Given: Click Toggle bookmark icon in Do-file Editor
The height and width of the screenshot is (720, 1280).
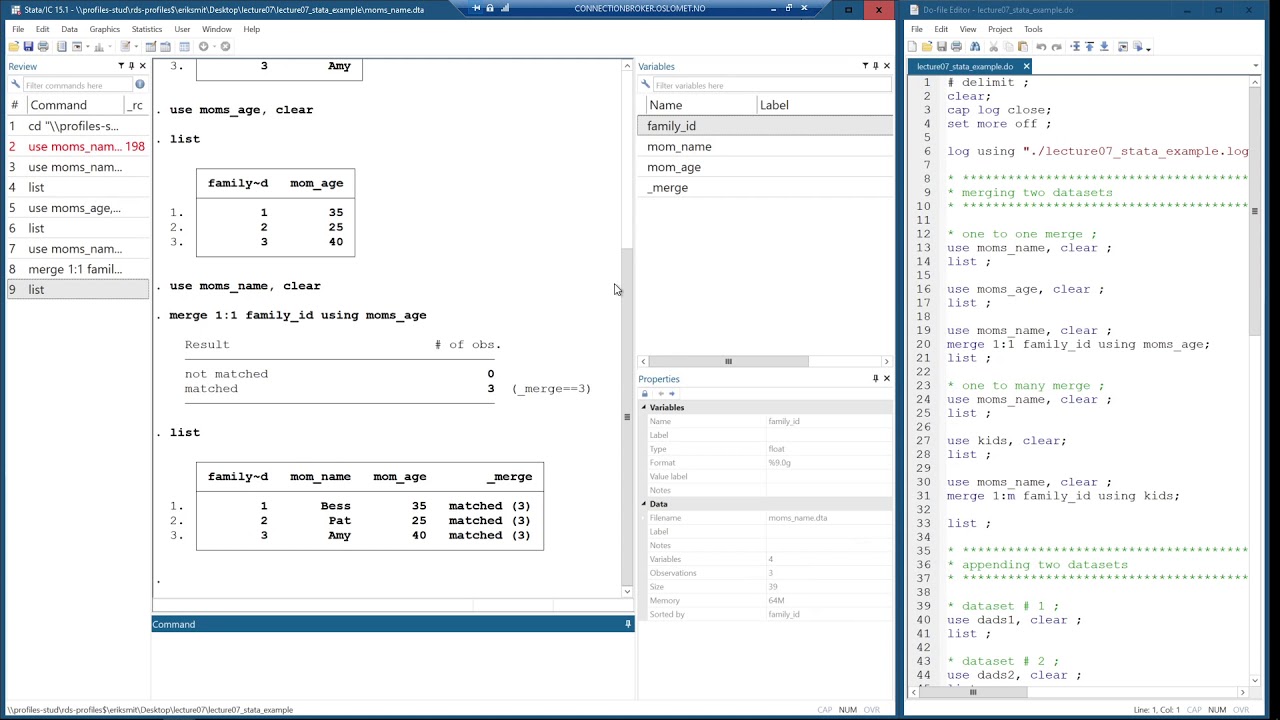Looking at the screenshot, I should pyautogui.click(x=1075, y=46).
